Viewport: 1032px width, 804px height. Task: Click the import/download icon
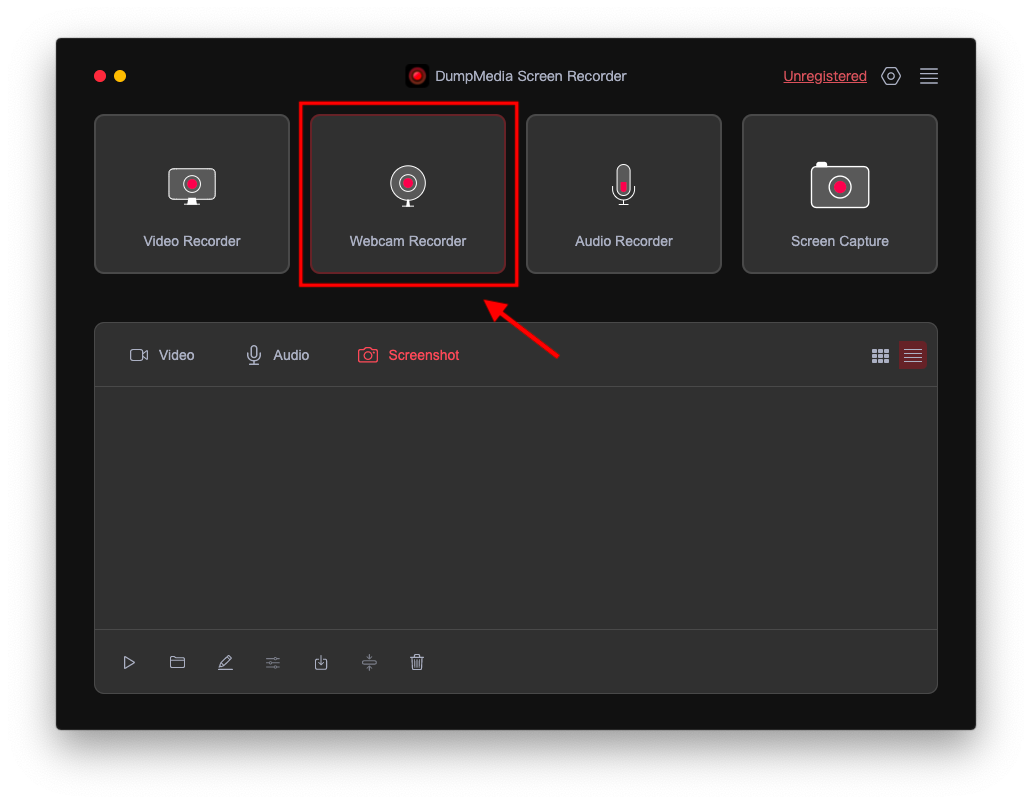click(x=321, y=663)
